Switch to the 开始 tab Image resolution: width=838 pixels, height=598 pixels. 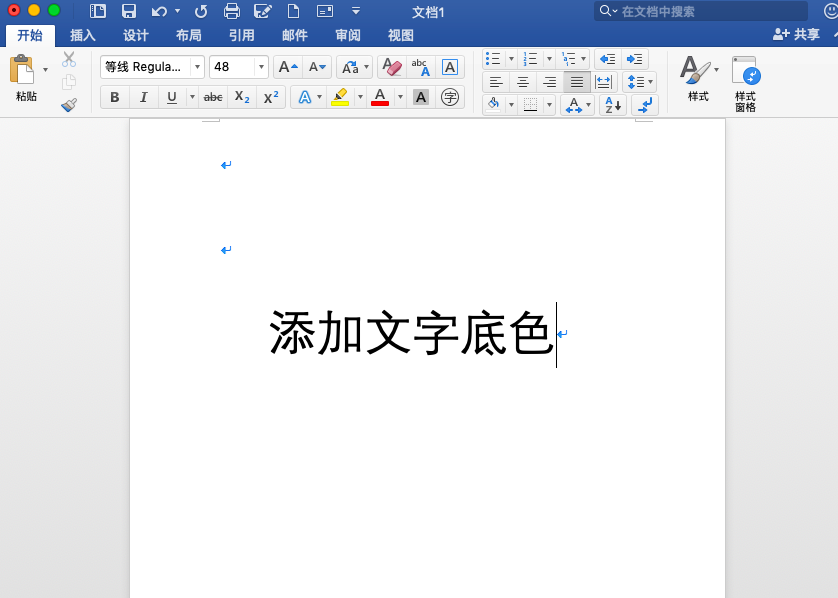point(30,35)
